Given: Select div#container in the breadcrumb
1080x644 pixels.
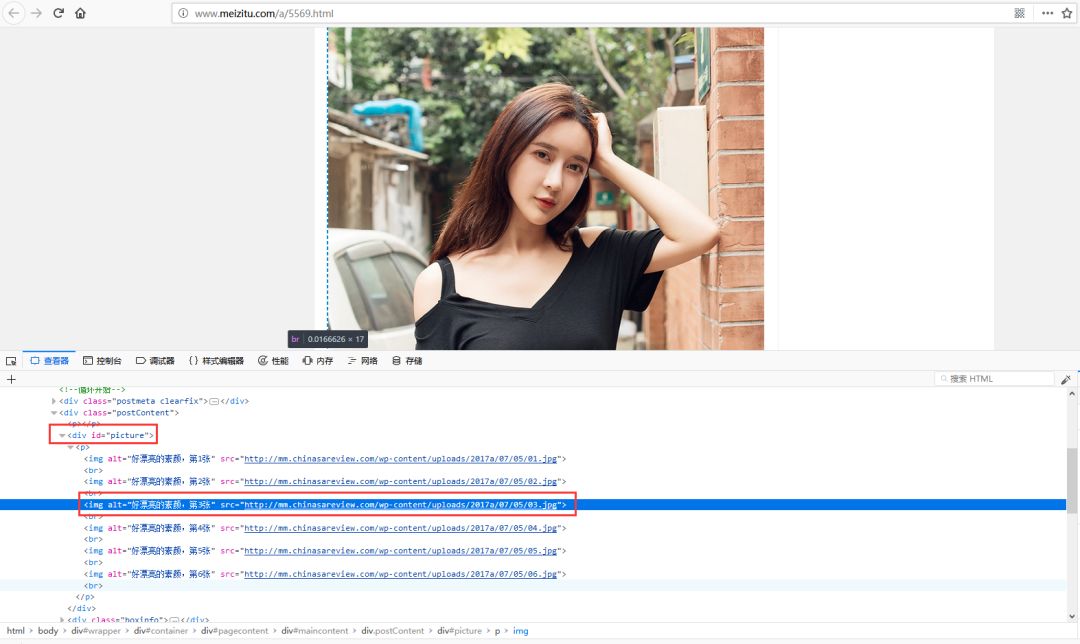Looking at the screenshot, I should 160,631.
